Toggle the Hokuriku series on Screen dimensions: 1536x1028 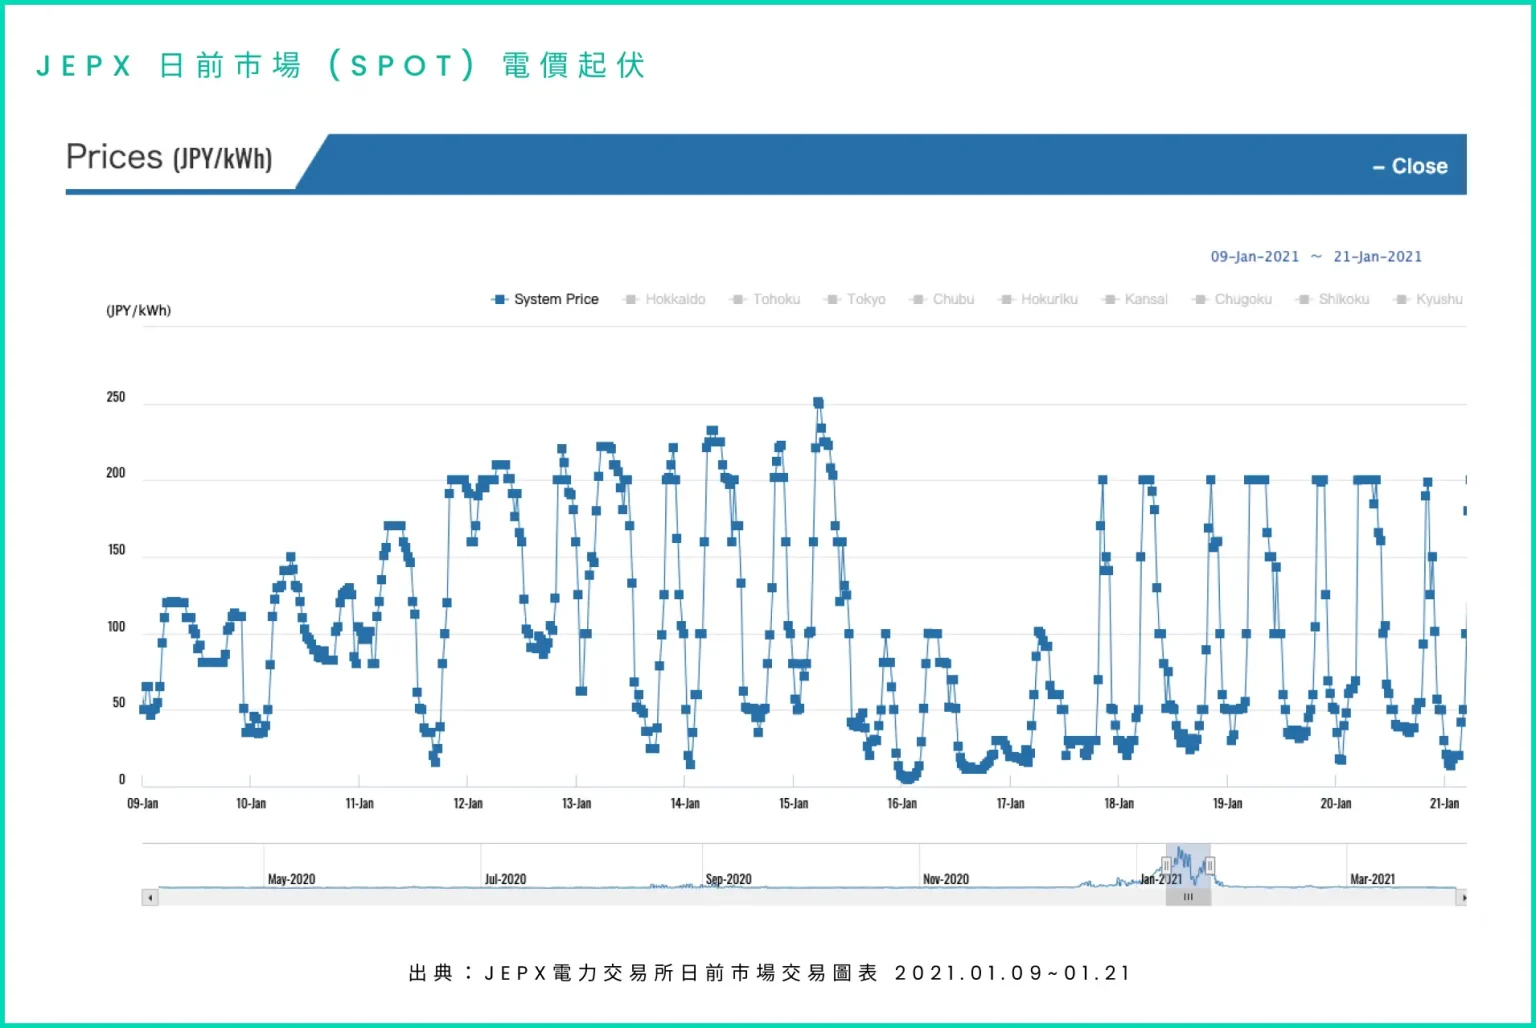pyautogui.click(x=1039, y=299)
